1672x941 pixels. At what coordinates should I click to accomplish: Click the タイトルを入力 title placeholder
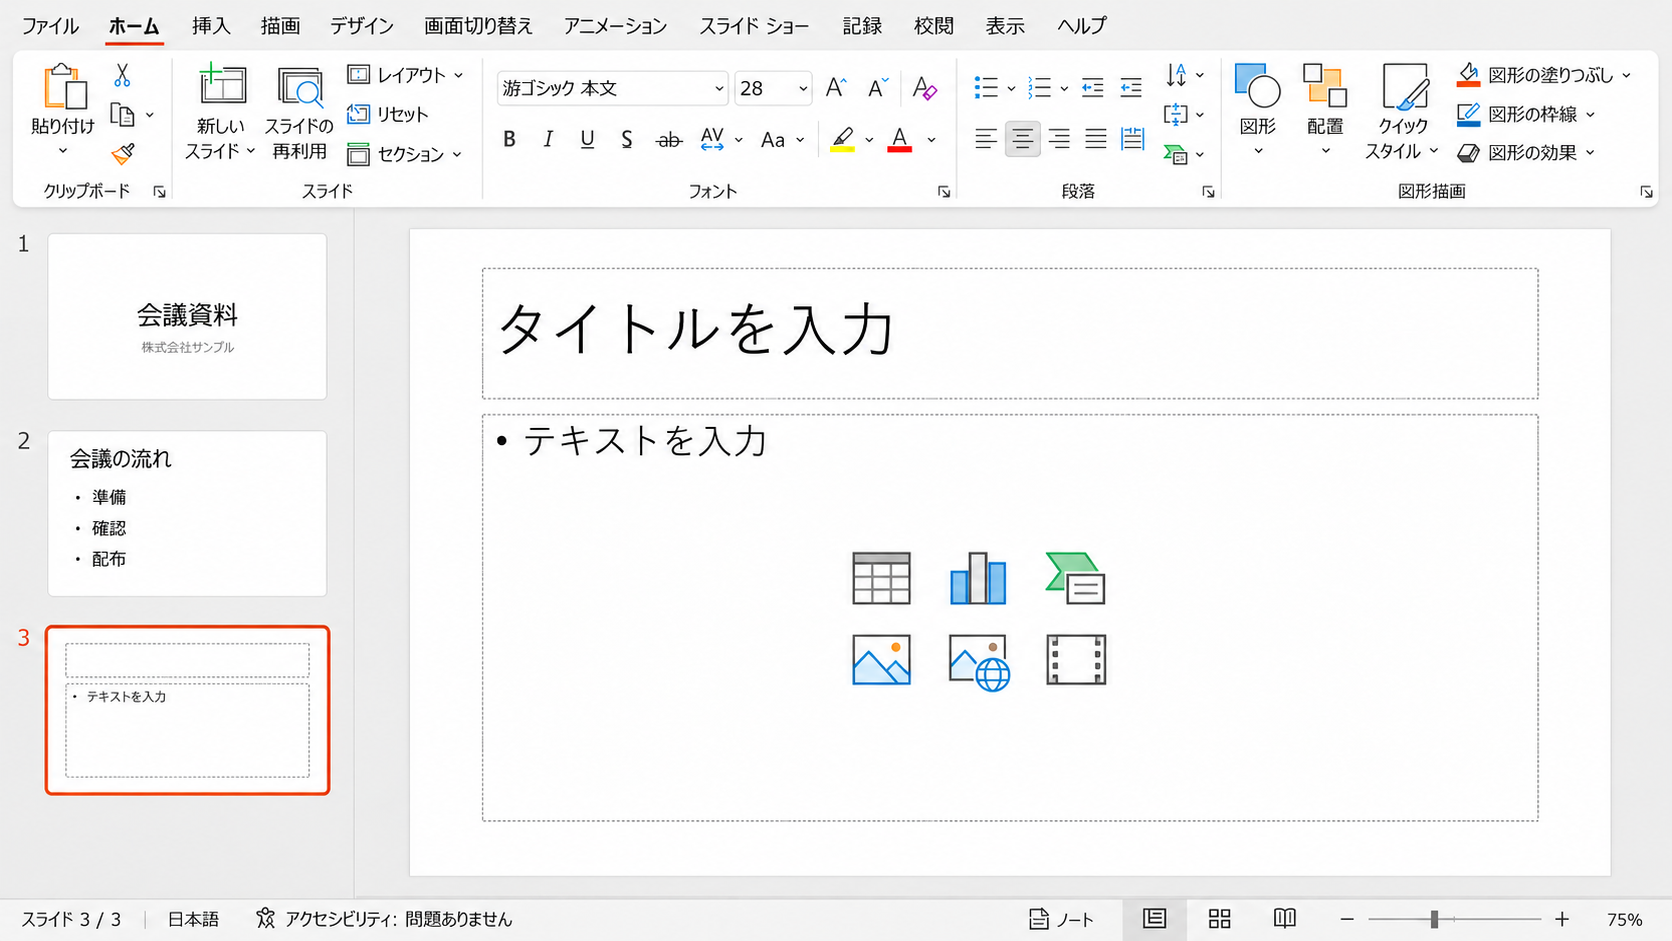(x=1010, y=333)
